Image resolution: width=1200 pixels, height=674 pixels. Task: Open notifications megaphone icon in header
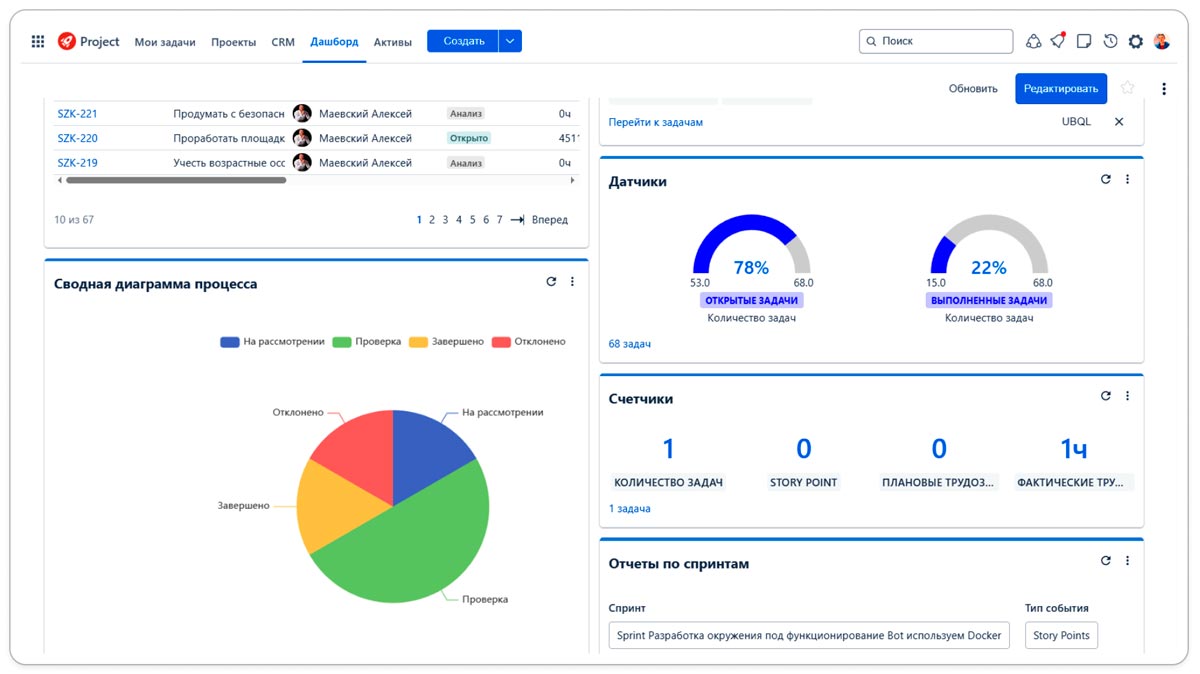click(x=1058, y=41)
